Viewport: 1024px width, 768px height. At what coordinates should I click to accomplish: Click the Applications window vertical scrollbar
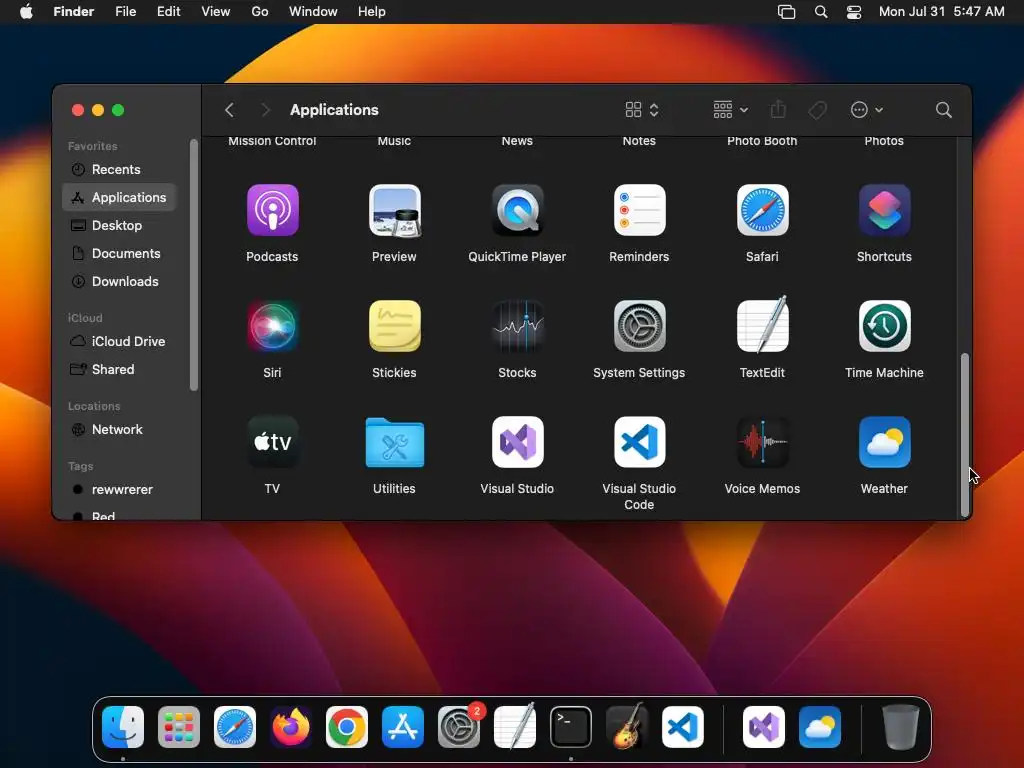click(x=965, y=435)
